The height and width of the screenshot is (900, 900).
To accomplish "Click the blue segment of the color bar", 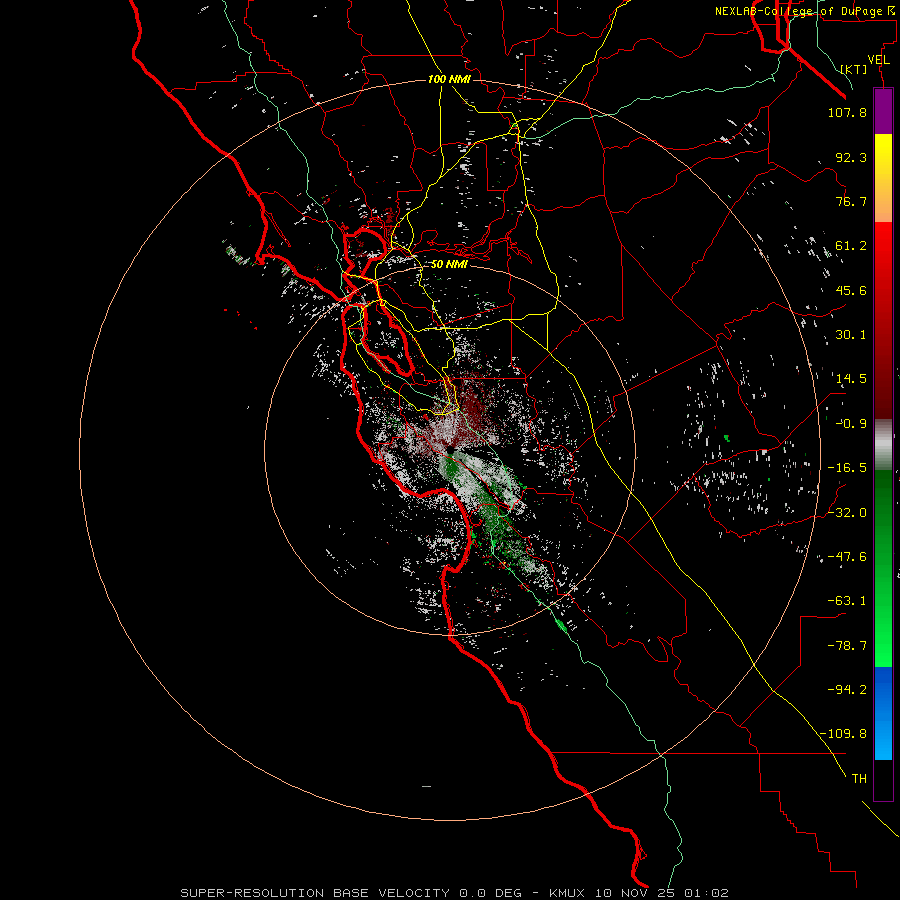I will click(x=883, y=713).
